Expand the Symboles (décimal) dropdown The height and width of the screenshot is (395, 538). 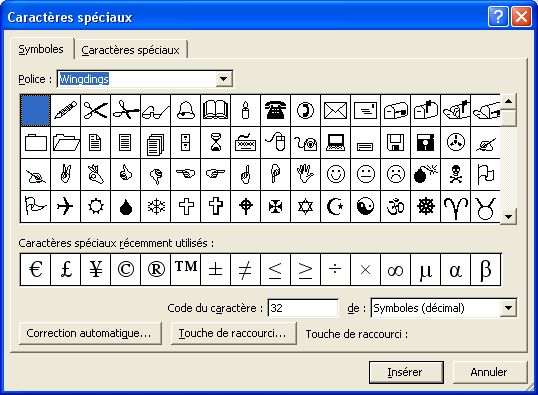point(508,308)
